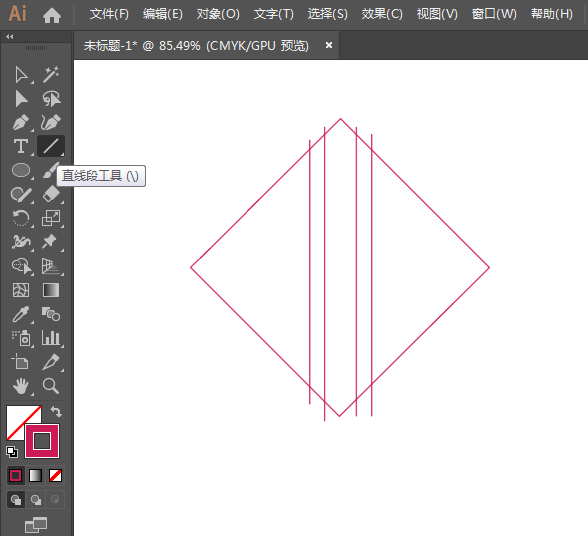Select the Line Segment tool
Image resolution: width=588 pixels, height=536 pixels.
pos(51,146)
